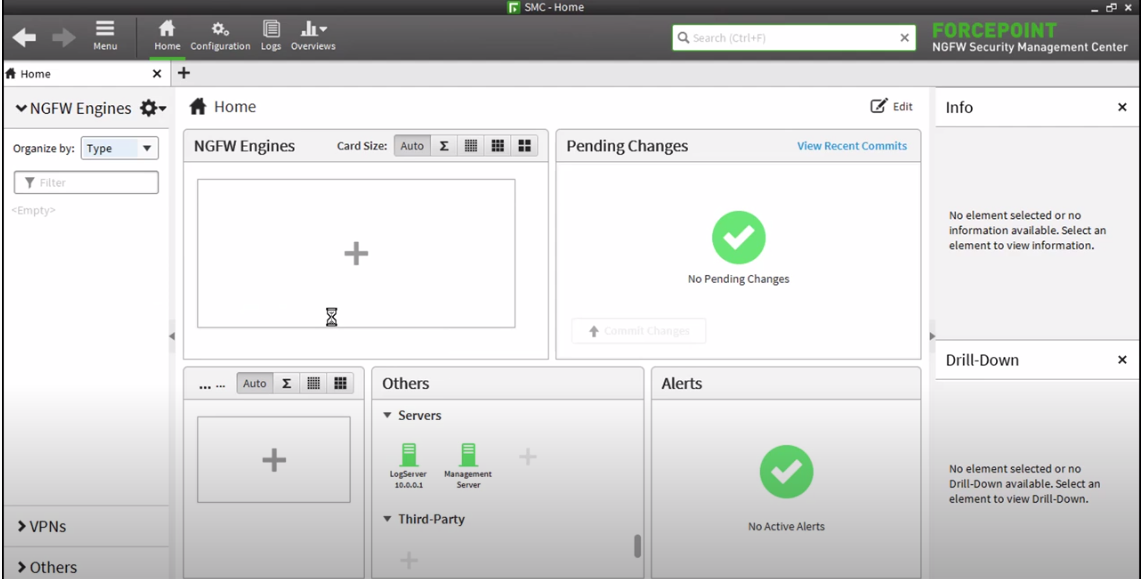Close the Drill-Down panel
The height and width of the screenshot is (579, 1141).
tap(1122, 359)
